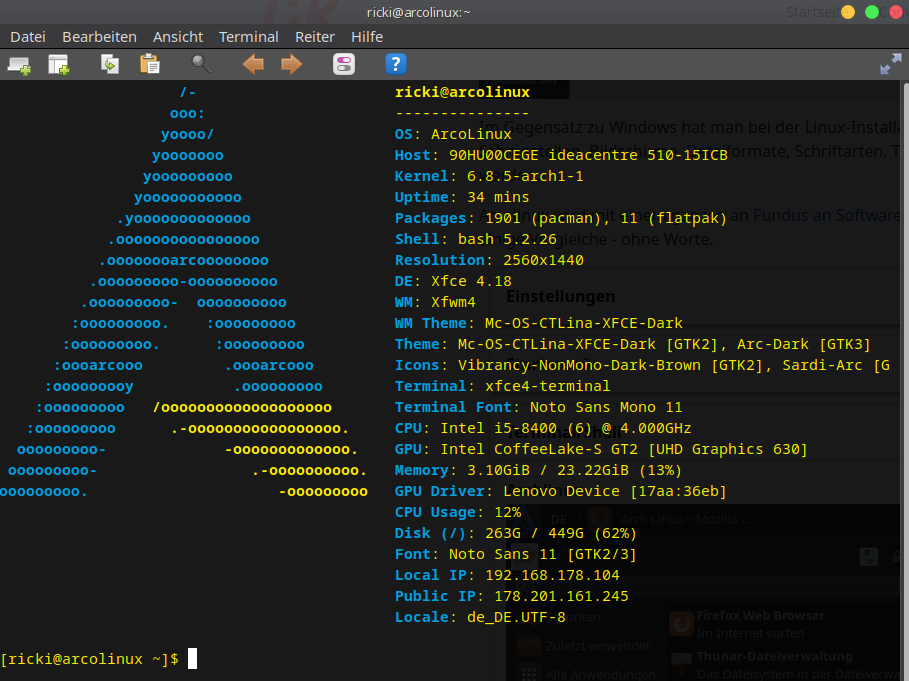
Task: Toggle fullscreen using the expand arrows icon
Action: pyautogui.click(x=890, y=65)
